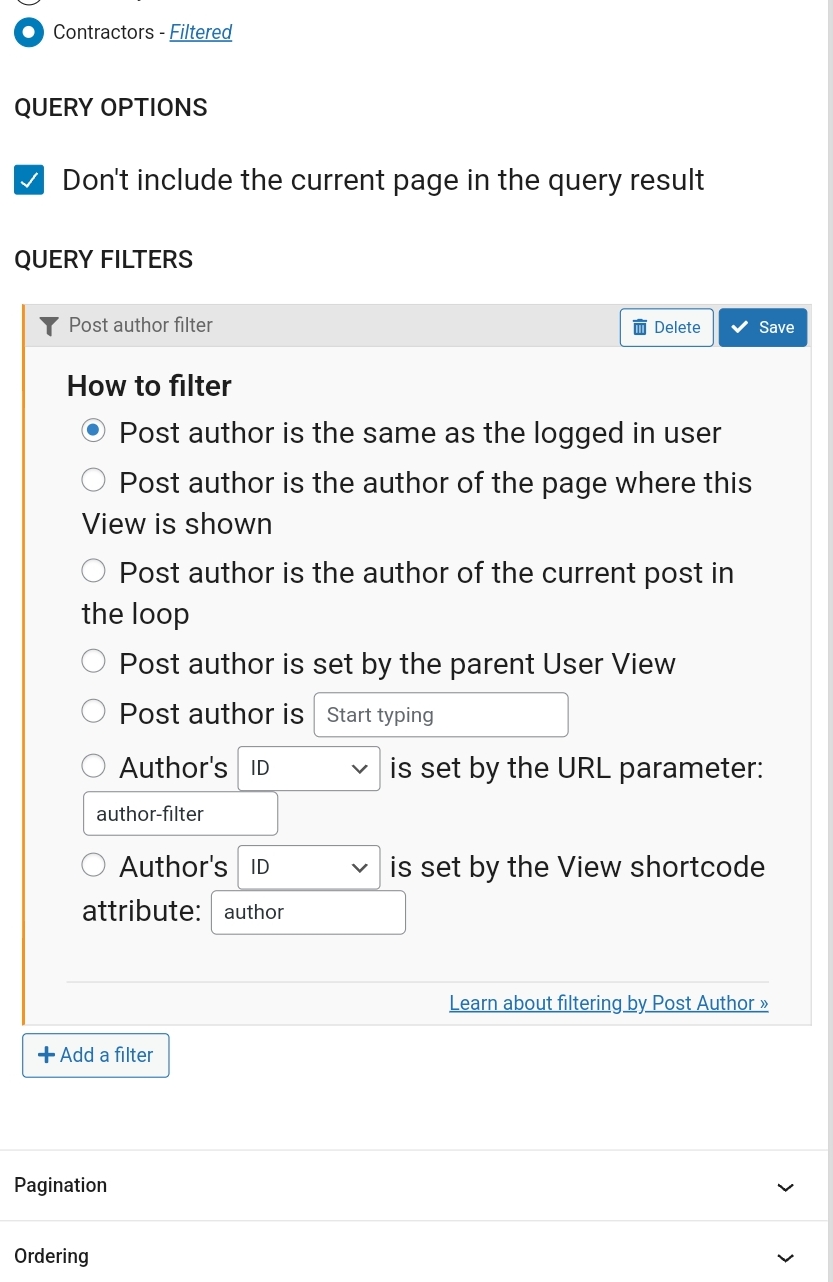The height and width of the screenshot is (1282, 833).
Task: Expand the Pagination section
Action: [416, 1186]
